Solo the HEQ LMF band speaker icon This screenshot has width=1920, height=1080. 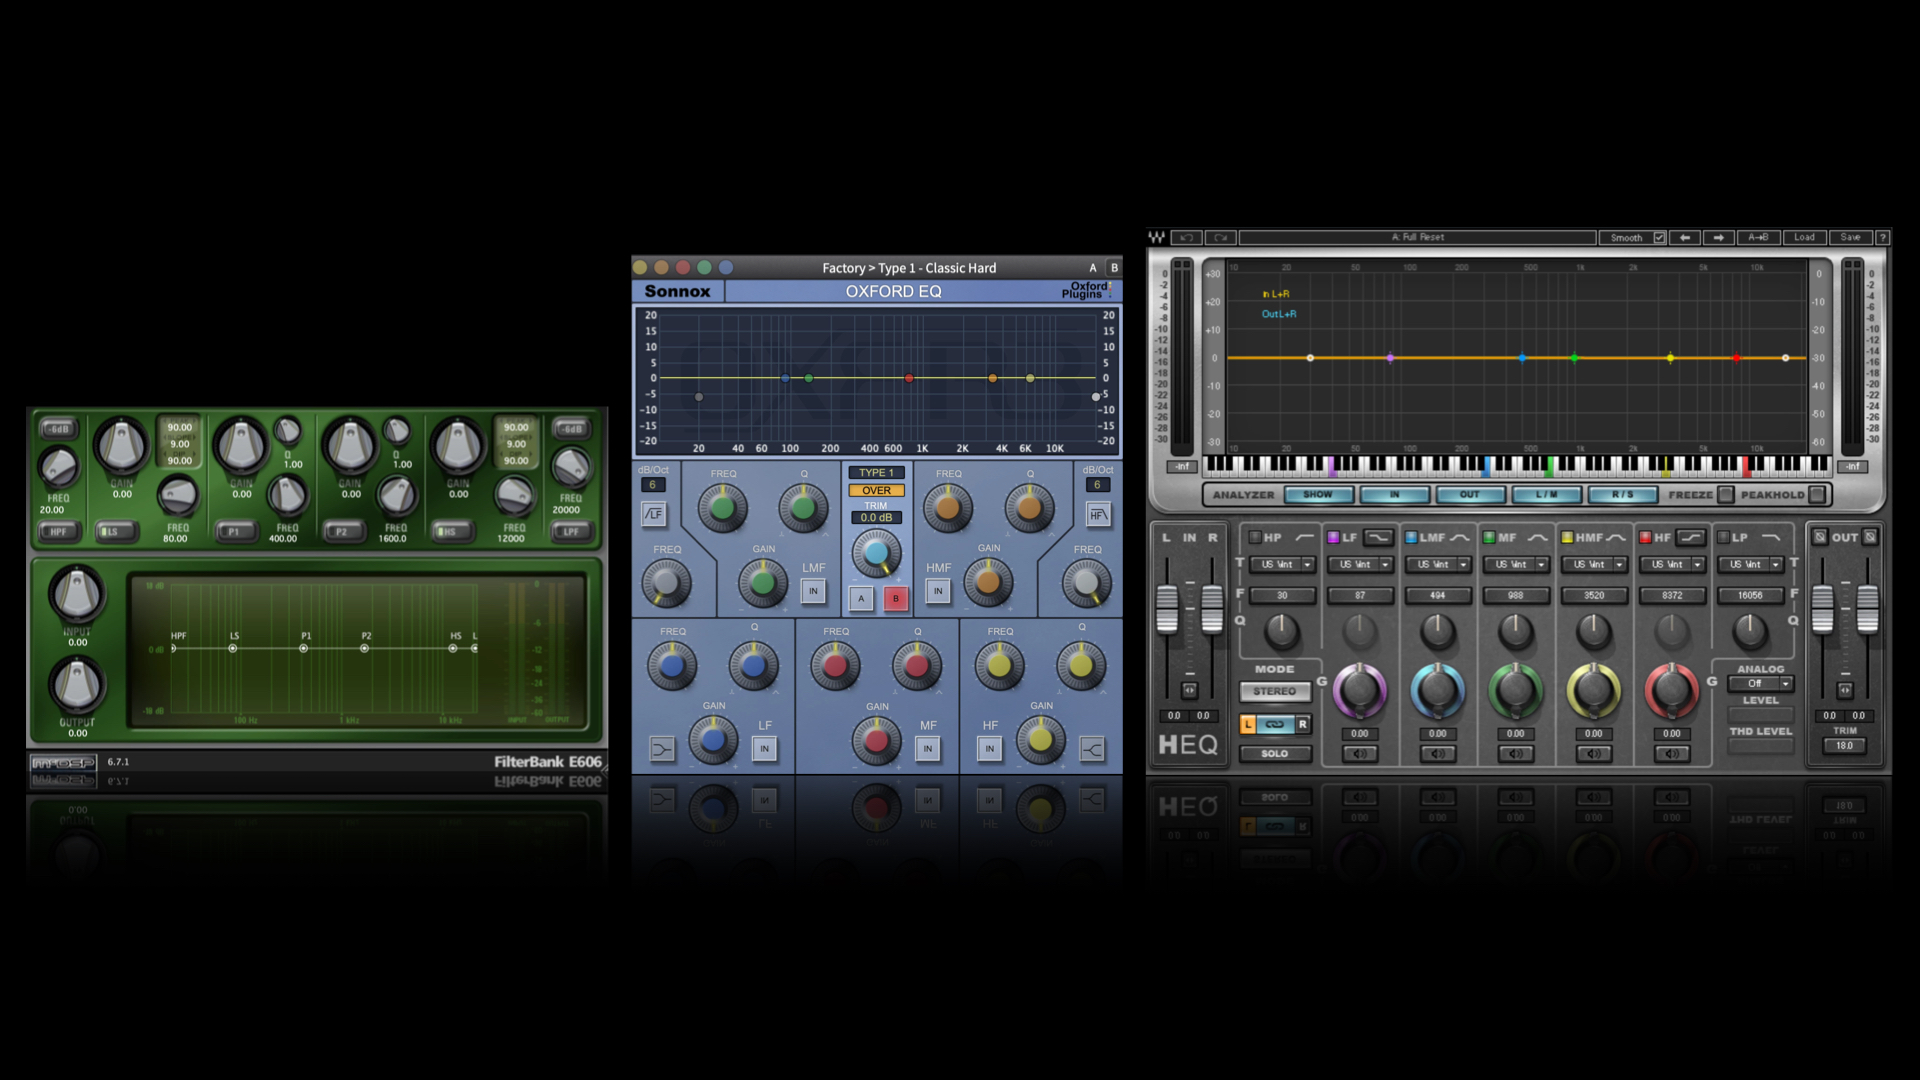(x=1438, y=753)
